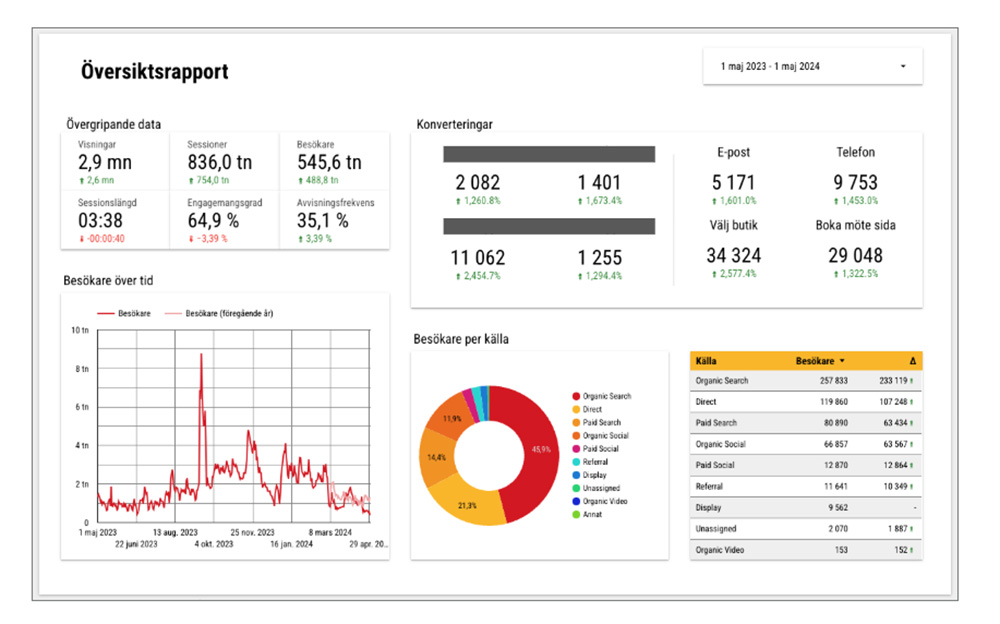Viewport: 1000px width, 624px height.
Task: Open the date range dropdown 1 maj 2023 - 1 maj 2024
Action: tap(812, 67)
